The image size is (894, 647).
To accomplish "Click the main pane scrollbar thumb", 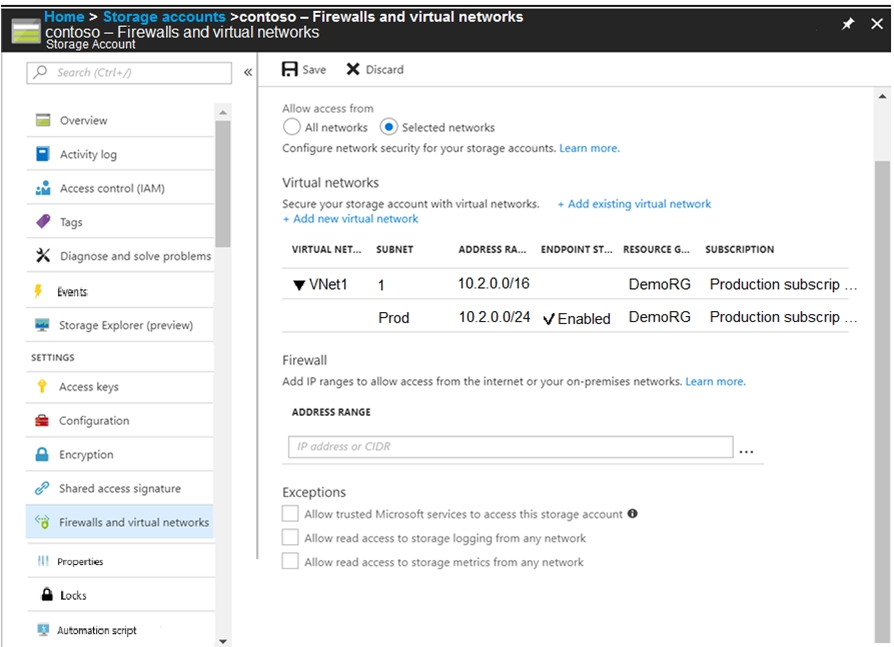I will coord(882,402).
